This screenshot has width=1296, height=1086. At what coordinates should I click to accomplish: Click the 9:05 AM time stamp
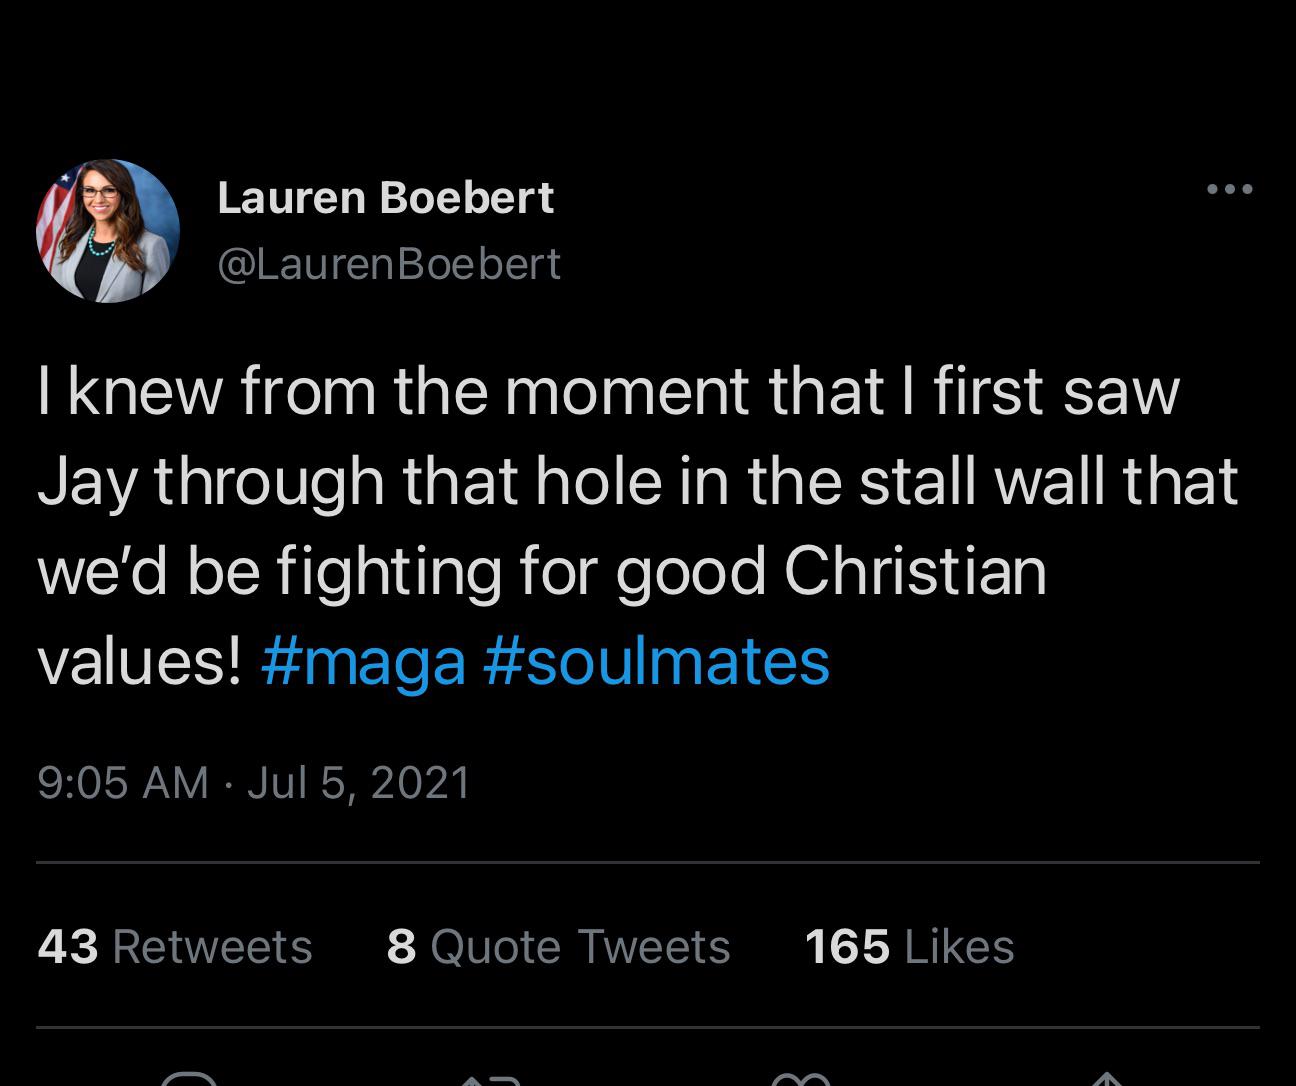click(x=123, y=782)
